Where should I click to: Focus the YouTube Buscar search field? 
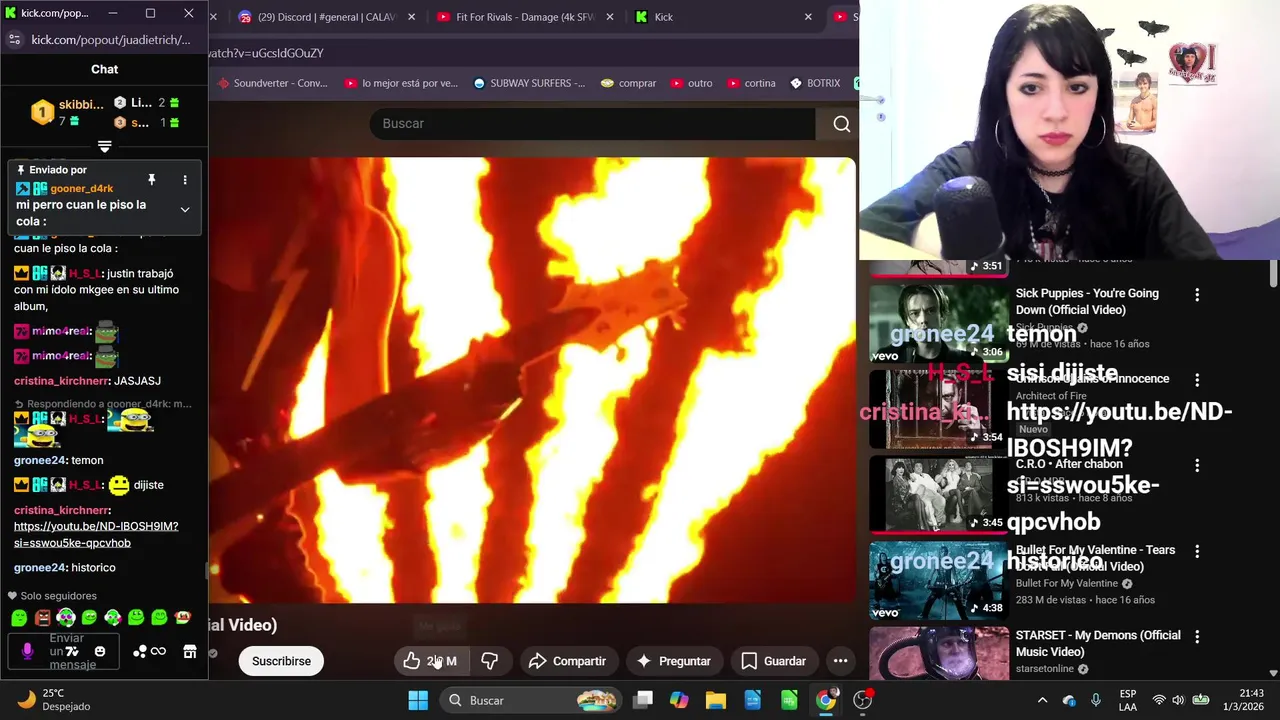point(592,124)
